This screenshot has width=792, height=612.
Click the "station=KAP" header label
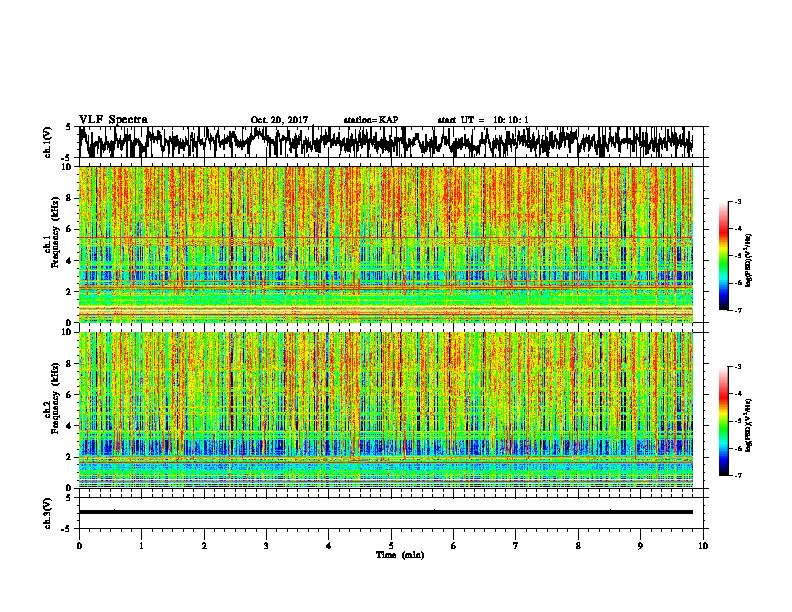pos(371,120)
